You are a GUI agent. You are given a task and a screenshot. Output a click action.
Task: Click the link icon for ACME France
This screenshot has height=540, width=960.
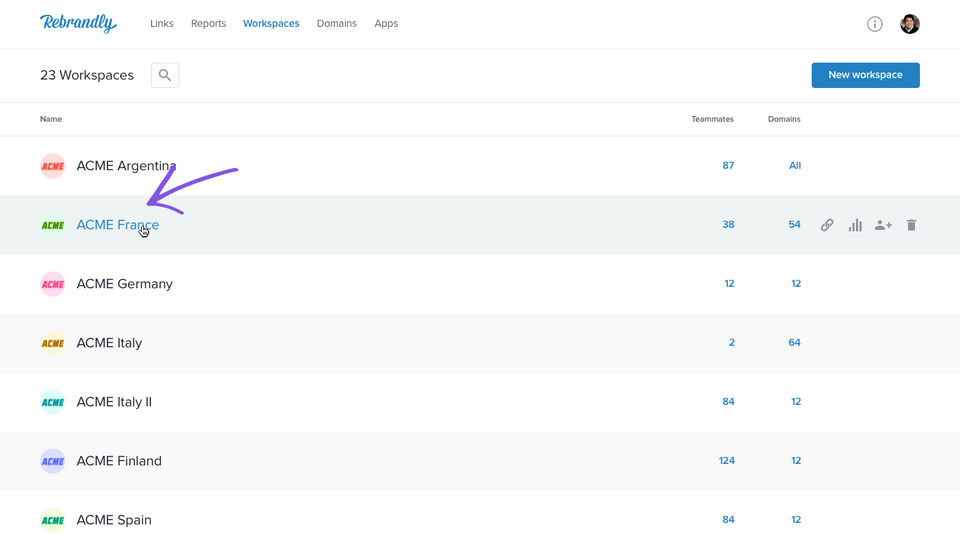pos(827,225)
